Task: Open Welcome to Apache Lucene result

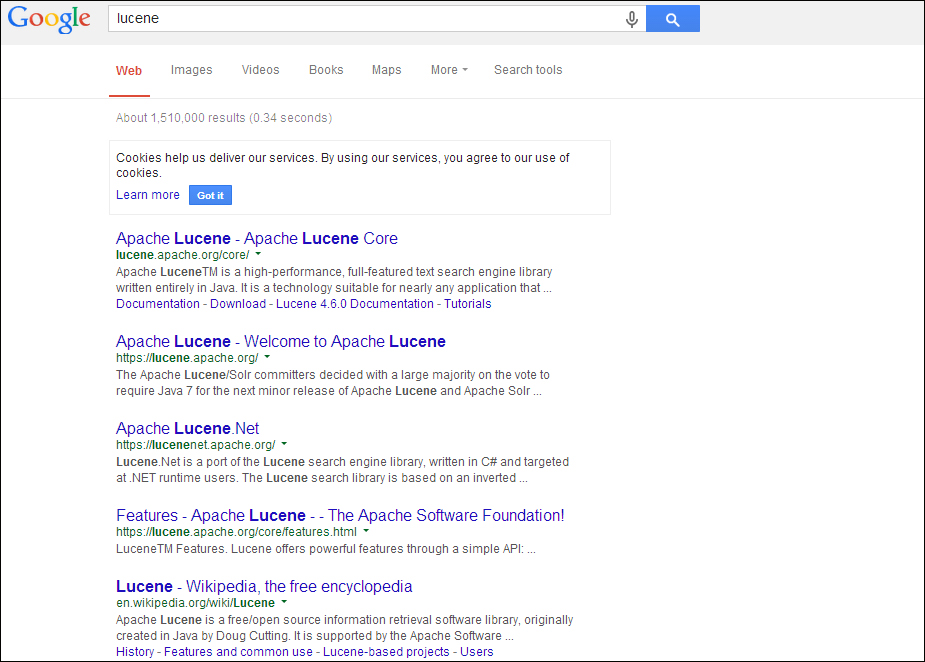Action: coord(281,342)
